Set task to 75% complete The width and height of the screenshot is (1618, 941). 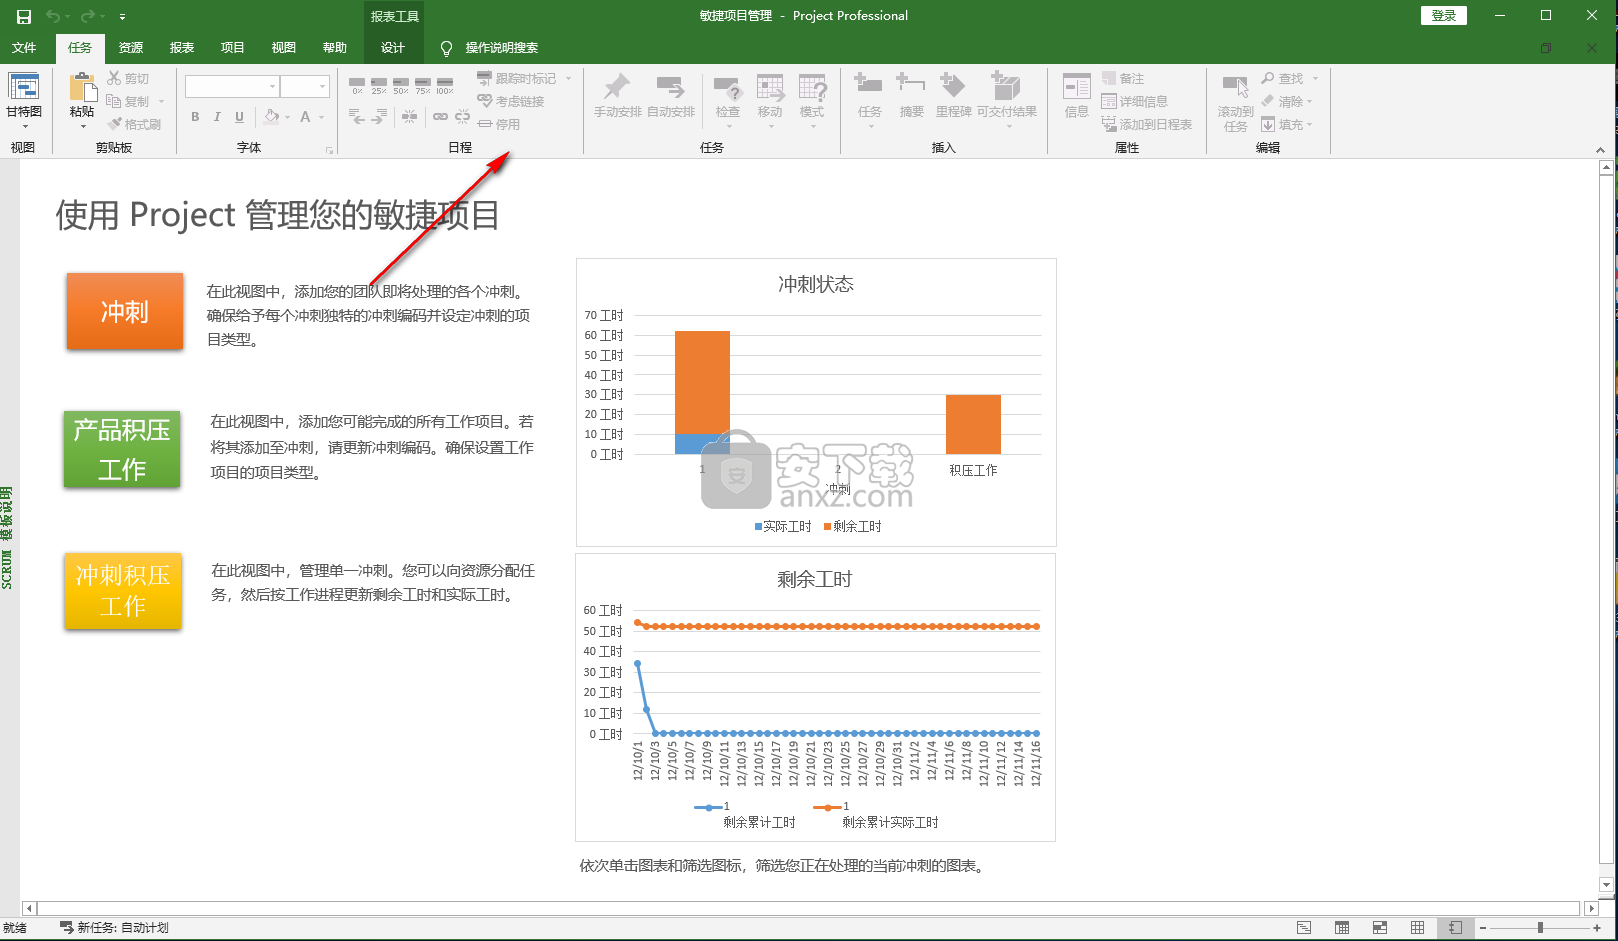(x=423, y=86)
